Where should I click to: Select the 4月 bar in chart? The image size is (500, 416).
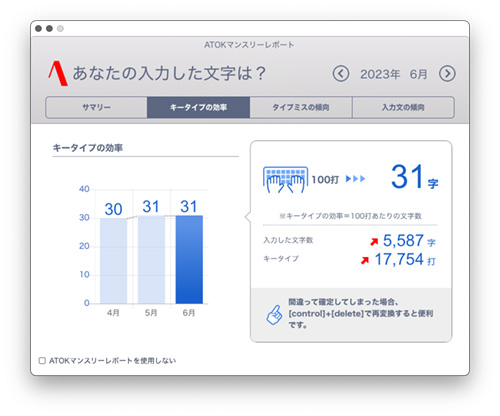pyautogui.click(x=113, y=261)
